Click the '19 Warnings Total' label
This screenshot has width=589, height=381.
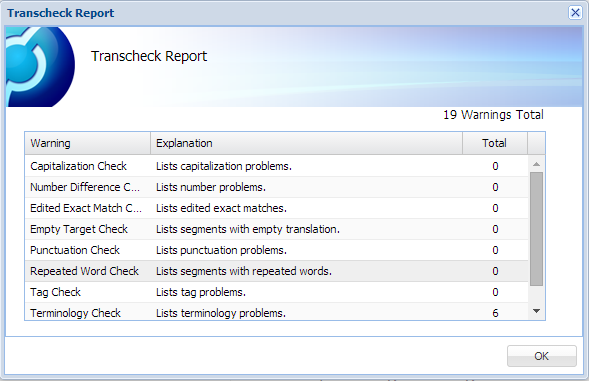pyautogui.click(x=493, y=115)
